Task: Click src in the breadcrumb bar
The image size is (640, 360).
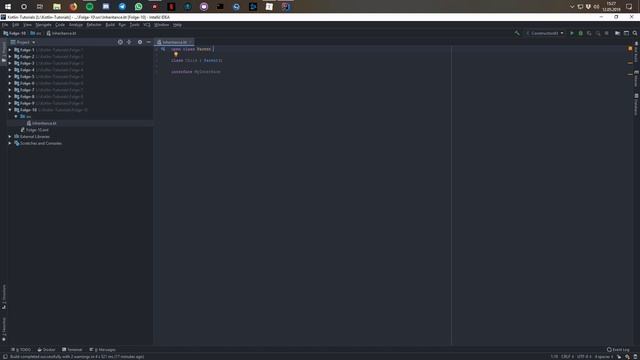Action: 36,33
